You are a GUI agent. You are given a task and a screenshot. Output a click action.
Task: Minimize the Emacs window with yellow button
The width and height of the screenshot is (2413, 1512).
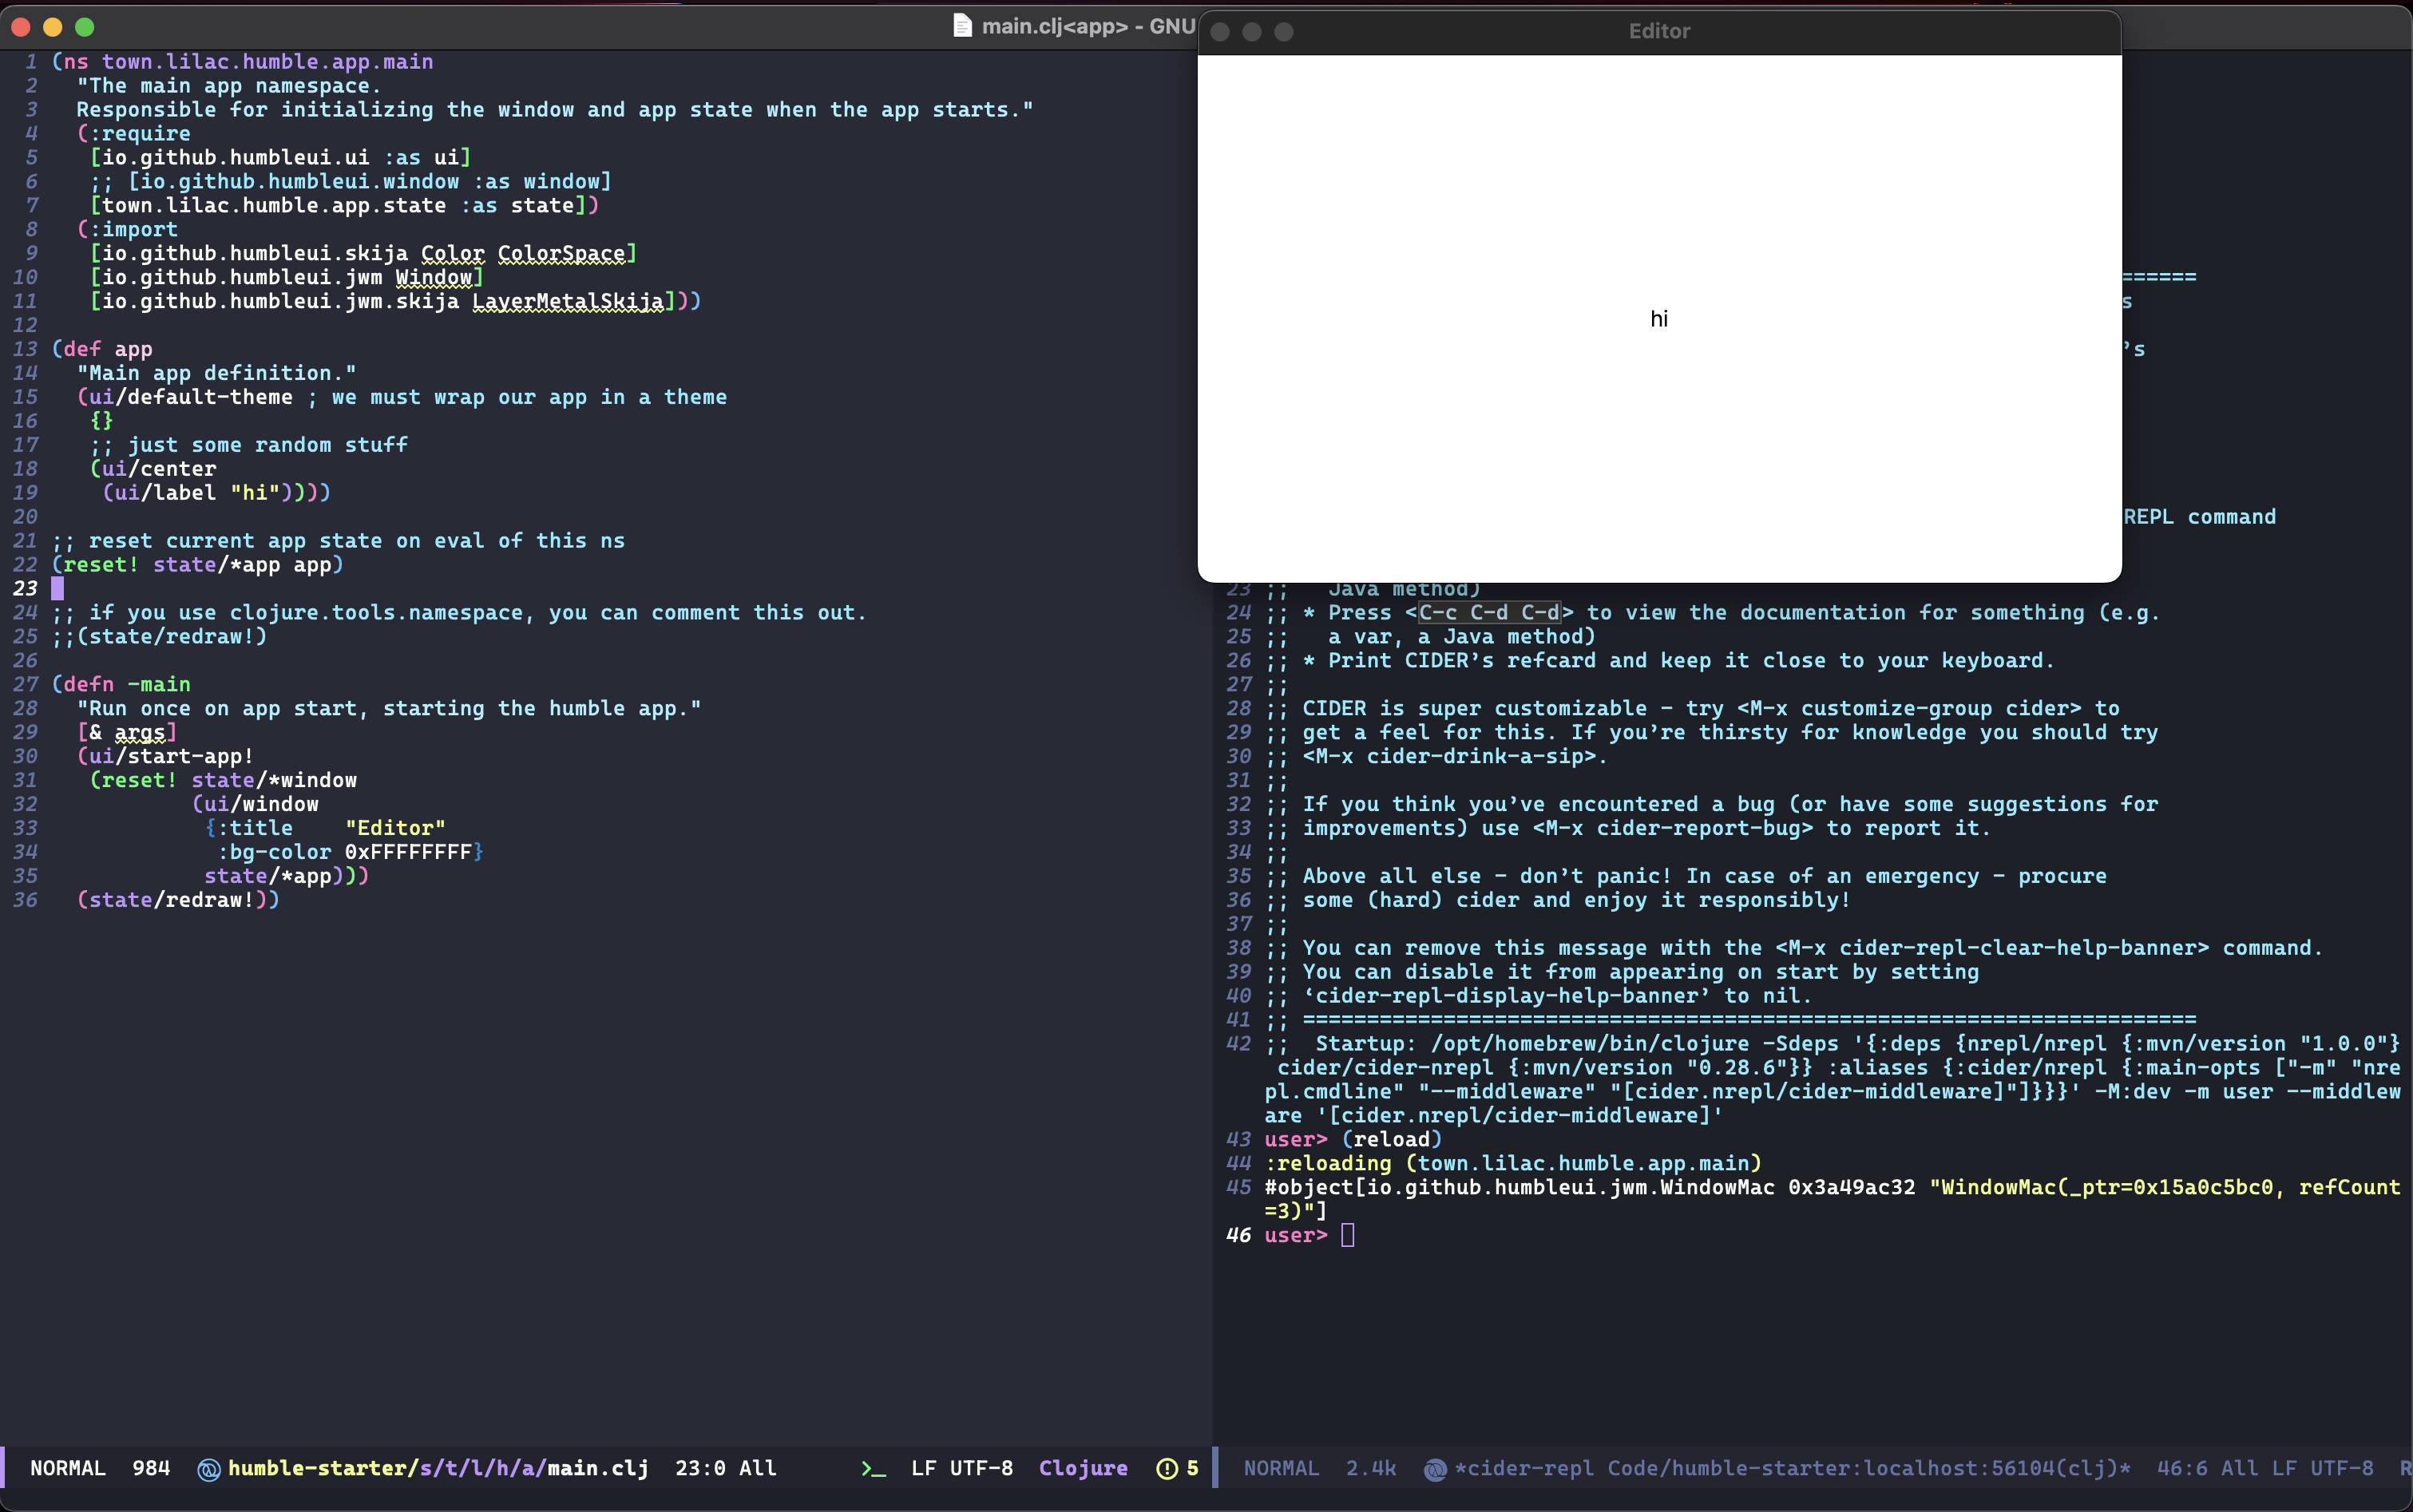pyautogui.click(x=53, y=27)
